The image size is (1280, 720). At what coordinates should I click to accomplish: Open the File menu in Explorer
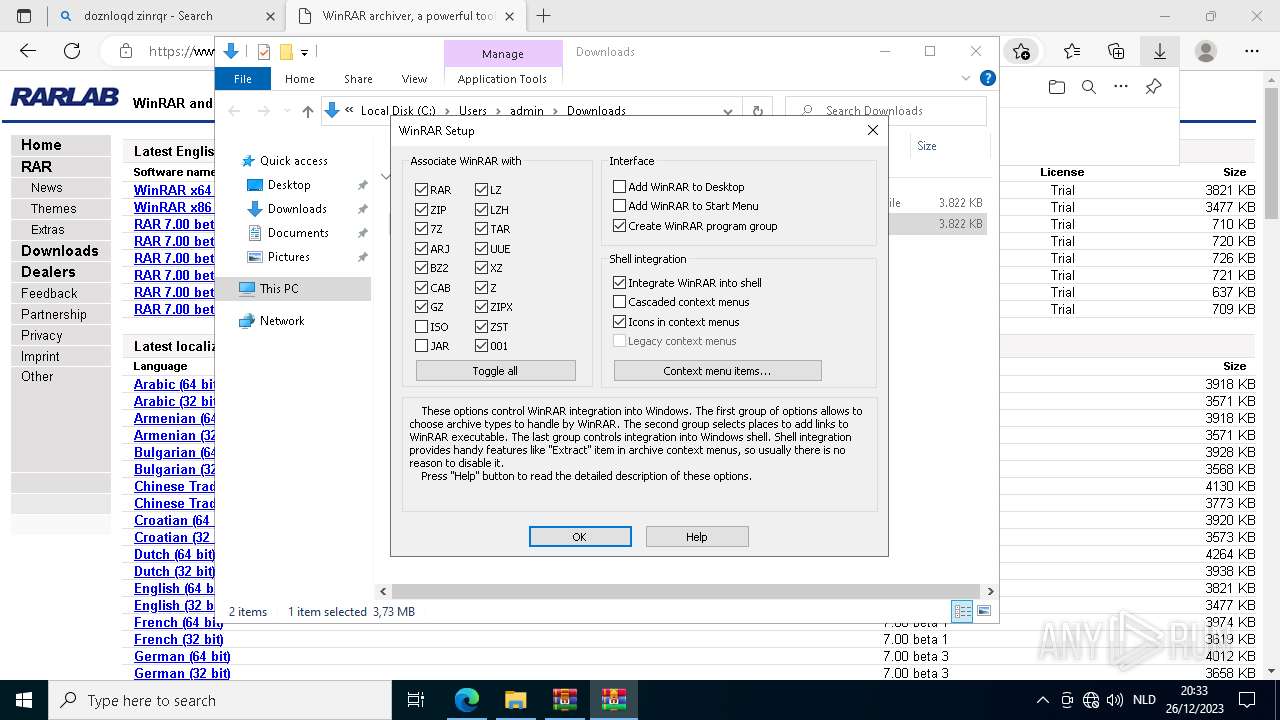pyautogui.click(x=242, y=79)
